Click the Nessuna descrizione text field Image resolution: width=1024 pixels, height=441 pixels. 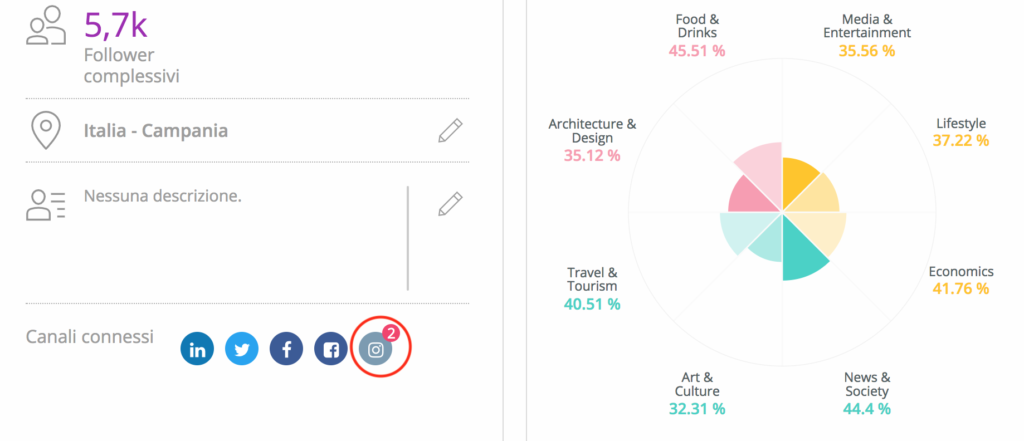point(163,196)
